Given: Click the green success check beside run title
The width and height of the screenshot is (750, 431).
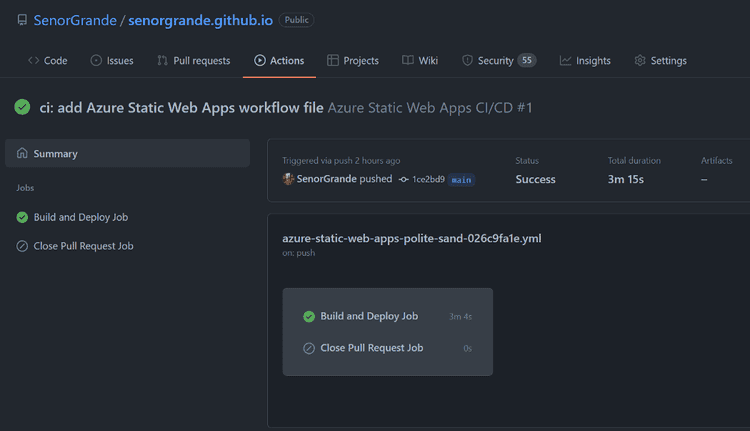Looking at the screenshot, I should coord(22,107).
